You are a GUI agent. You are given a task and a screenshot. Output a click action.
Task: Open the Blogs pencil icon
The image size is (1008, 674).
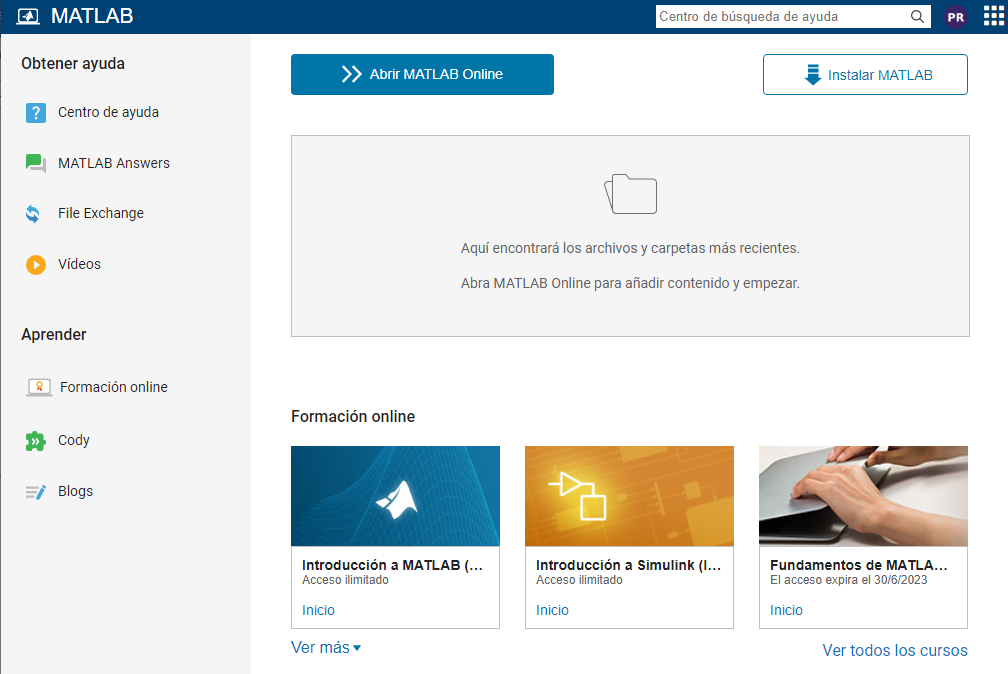coord(38,490)
